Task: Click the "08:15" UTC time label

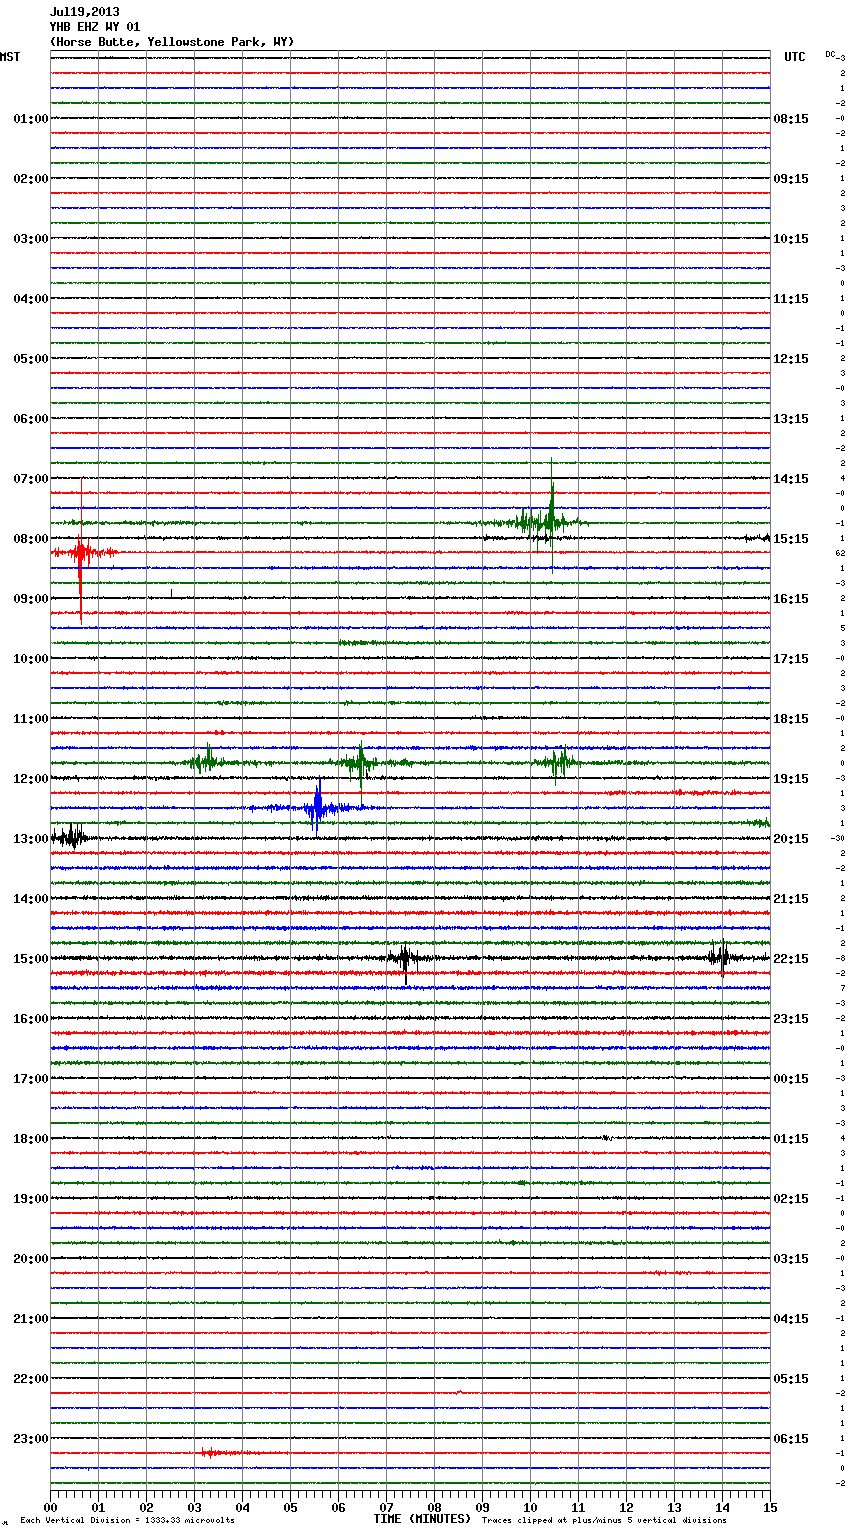Action: tap(791, 119)
